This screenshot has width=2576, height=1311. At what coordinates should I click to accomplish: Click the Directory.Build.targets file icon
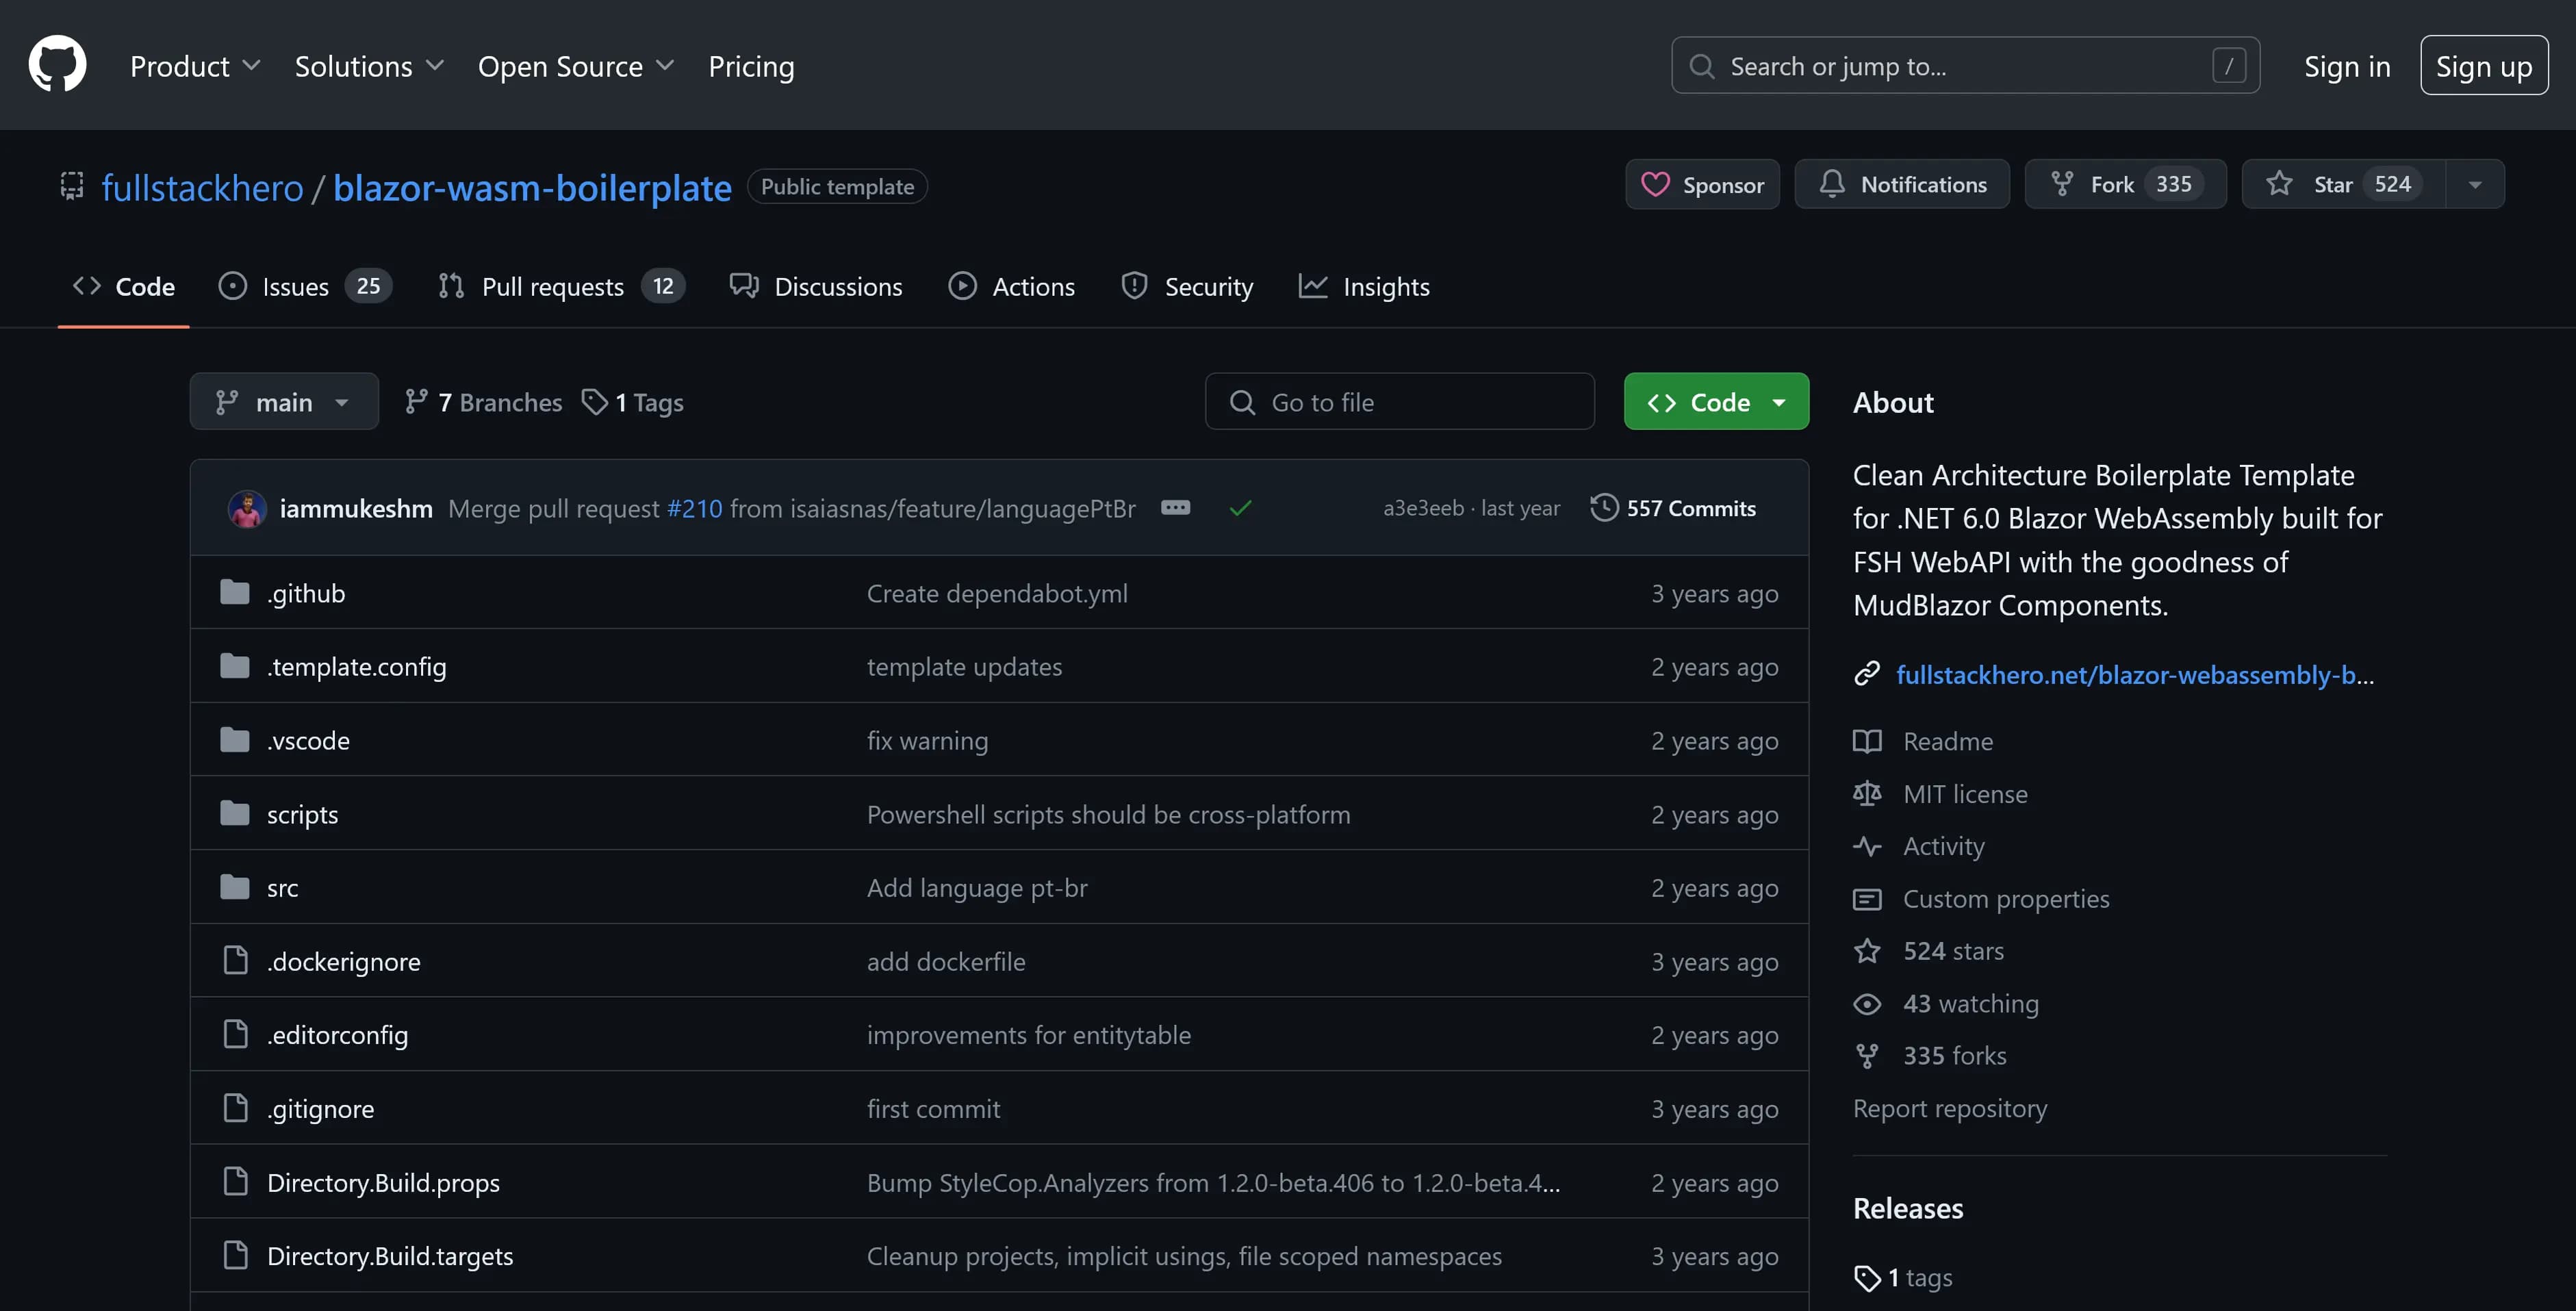235,1255
